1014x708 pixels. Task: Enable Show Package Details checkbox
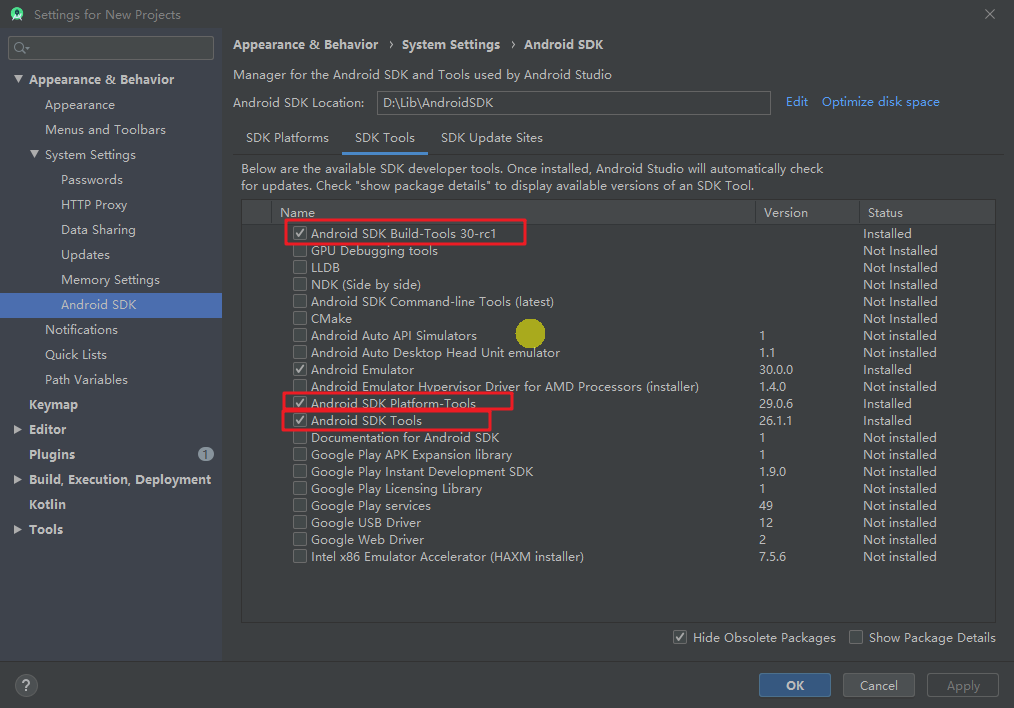pos(856,638)
